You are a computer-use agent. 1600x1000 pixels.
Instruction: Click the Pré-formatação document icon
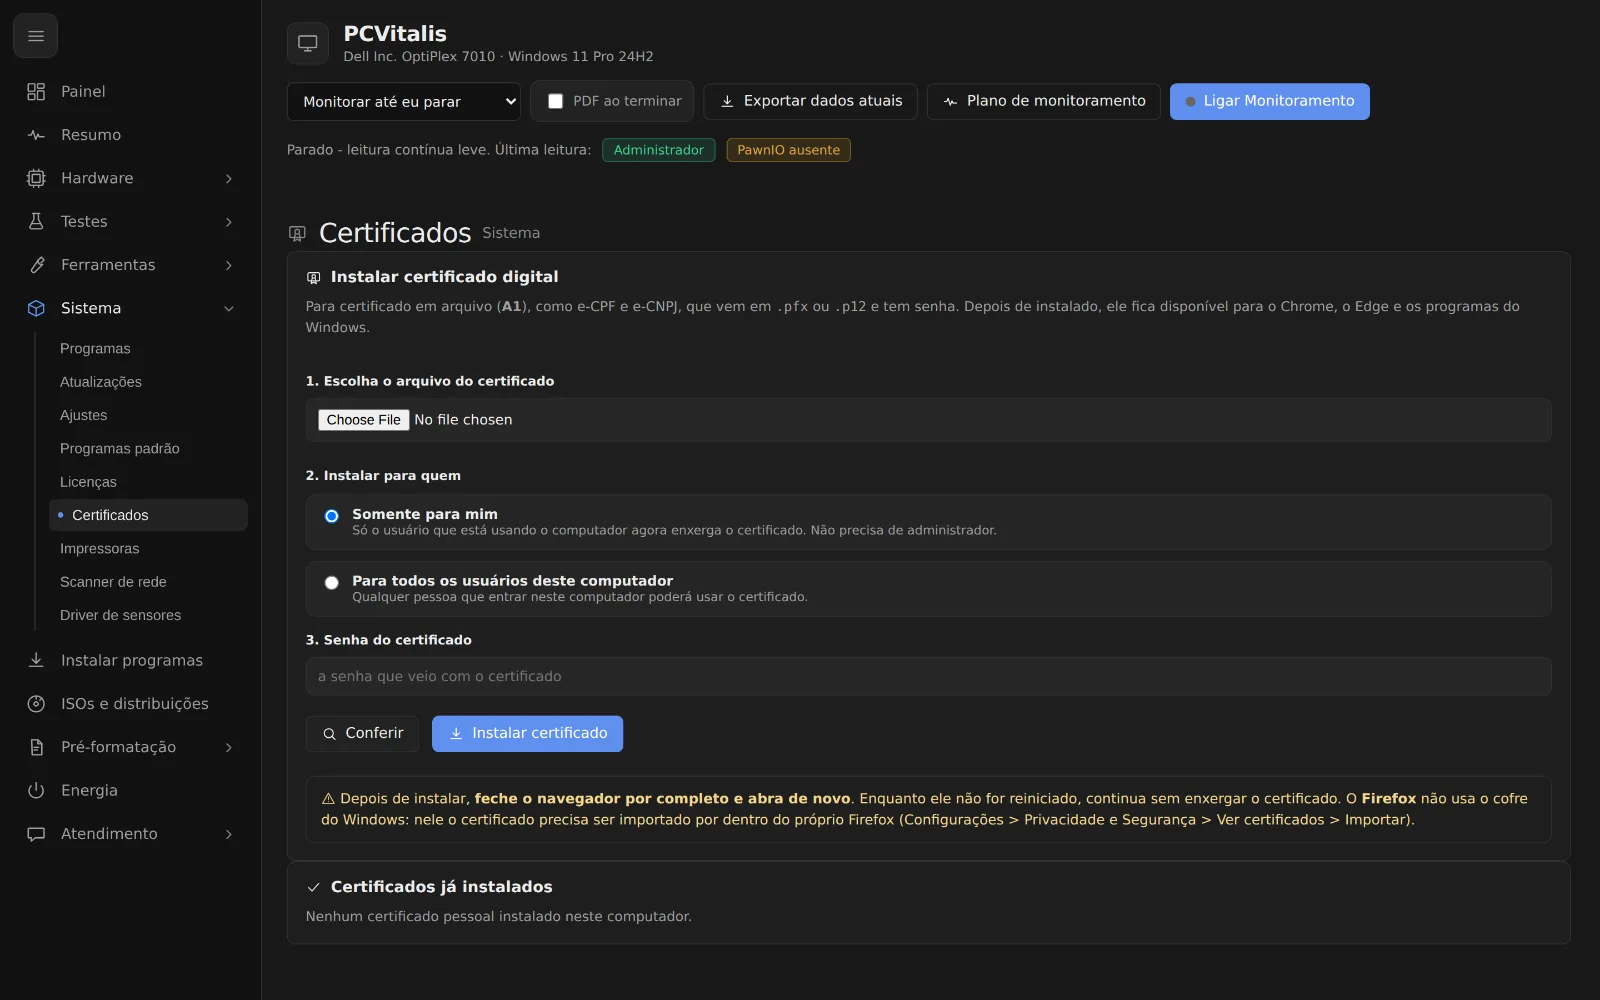[36, 747]
